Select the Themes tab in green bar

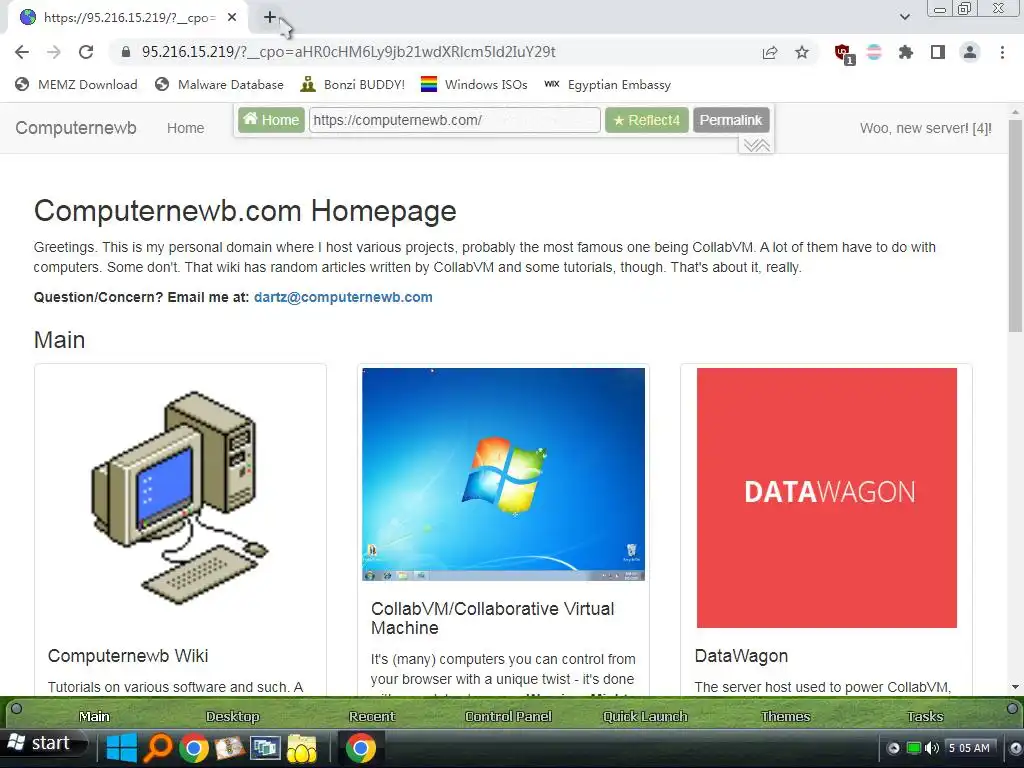click(785, 716)
